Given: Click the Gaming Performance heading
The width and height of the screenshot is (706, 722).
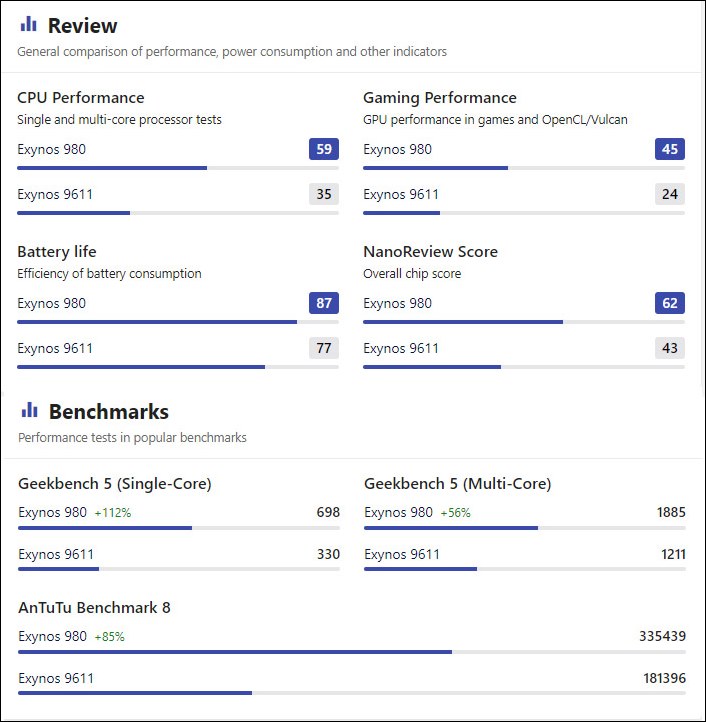Looking at the screenshot, I should click(440, 98).
